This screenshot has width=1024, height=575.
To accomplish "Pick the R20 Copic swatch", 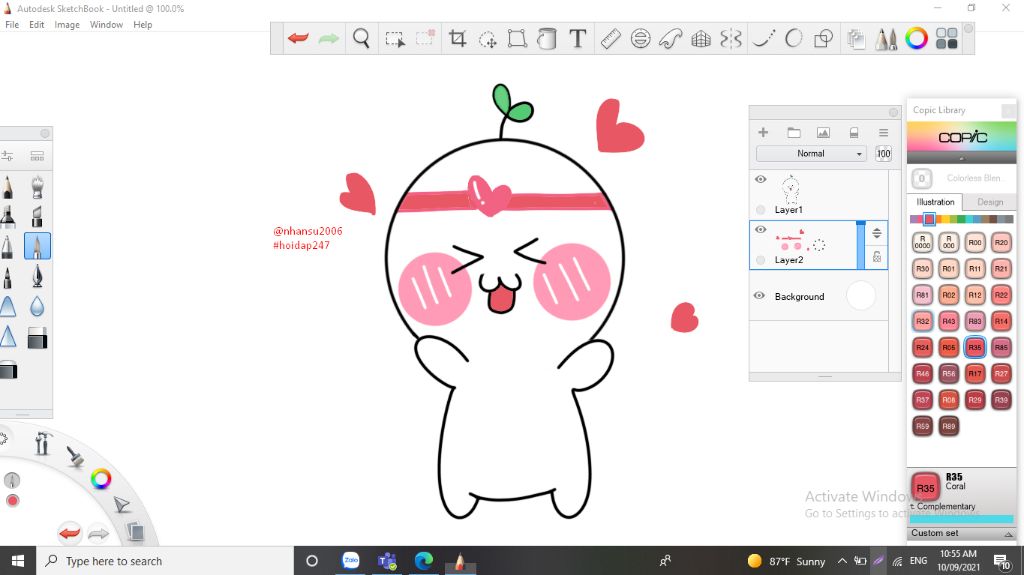I will pyautogui.click(x=1001, y=242).
